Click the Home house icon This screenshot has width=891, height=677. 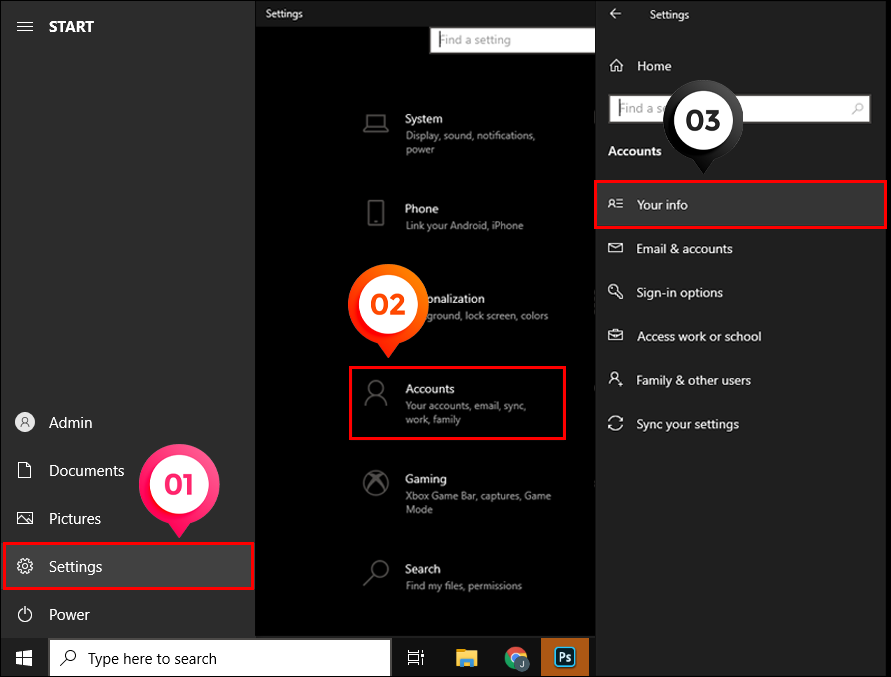[617, 66]
